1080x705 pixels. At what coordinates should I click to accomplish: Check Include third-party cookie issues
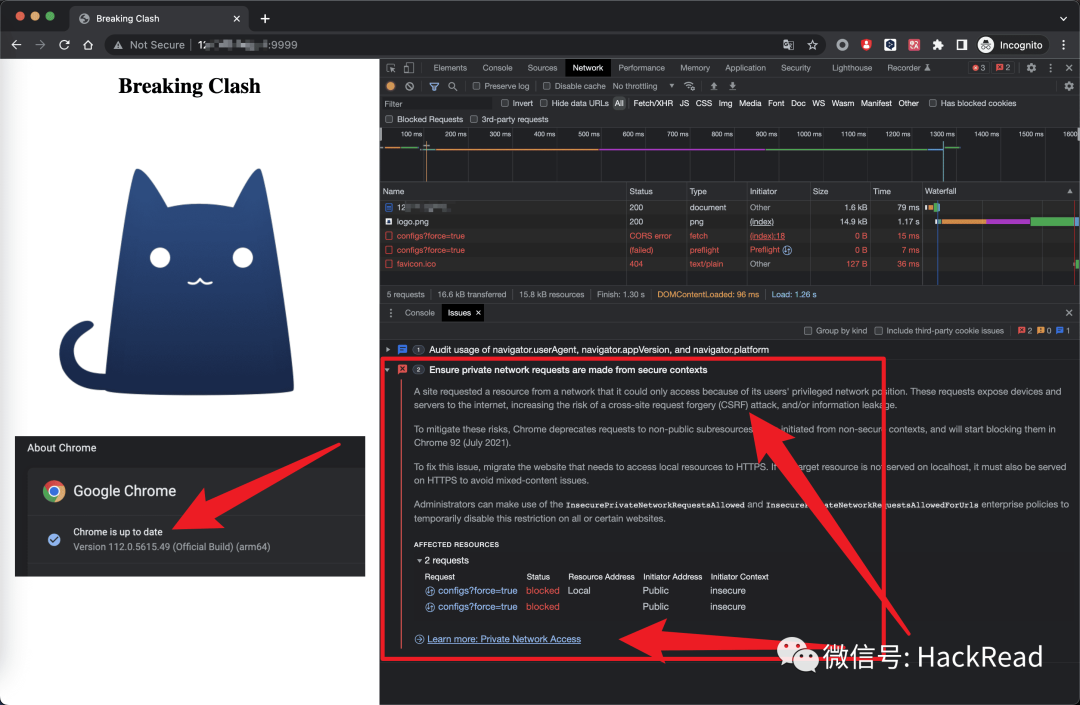pos(878,331)
